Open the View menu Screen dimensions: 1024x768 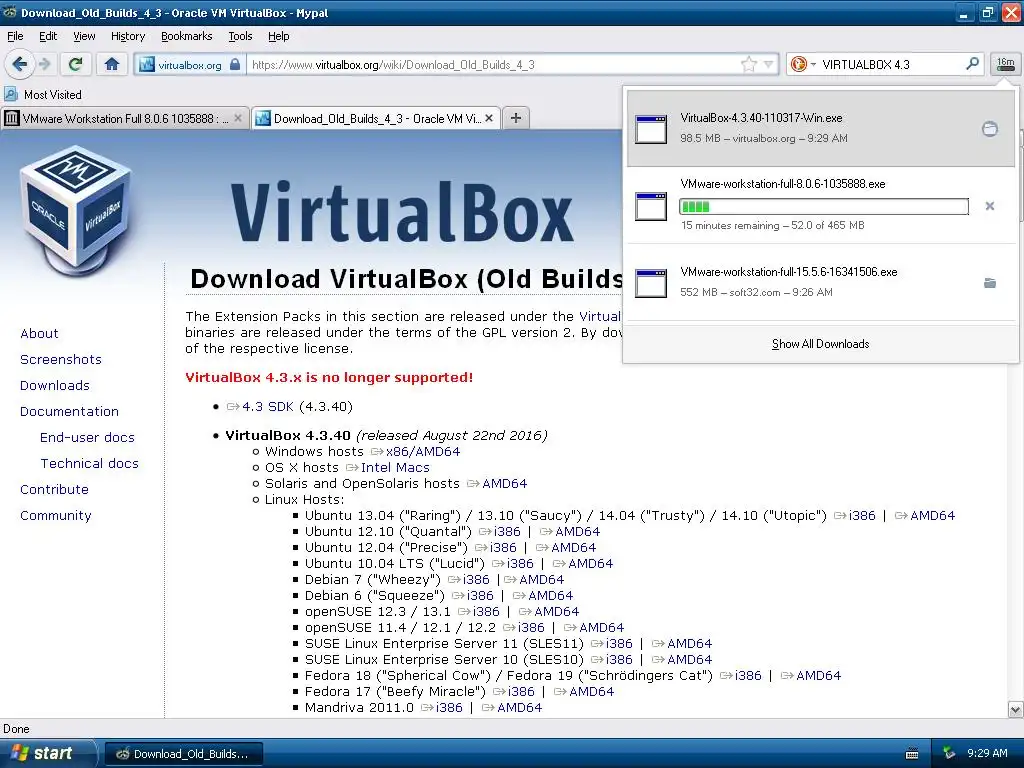coord(84,36)
